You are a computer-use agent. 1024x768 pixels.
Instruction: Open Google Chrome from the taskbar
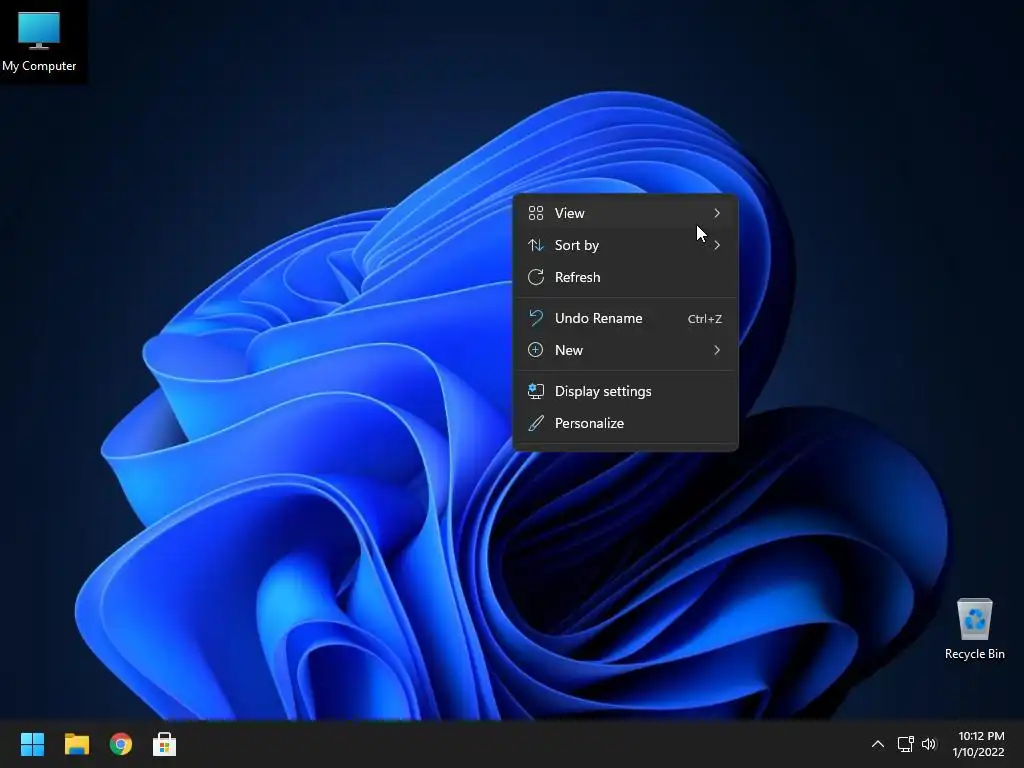(x=121, y=744)
